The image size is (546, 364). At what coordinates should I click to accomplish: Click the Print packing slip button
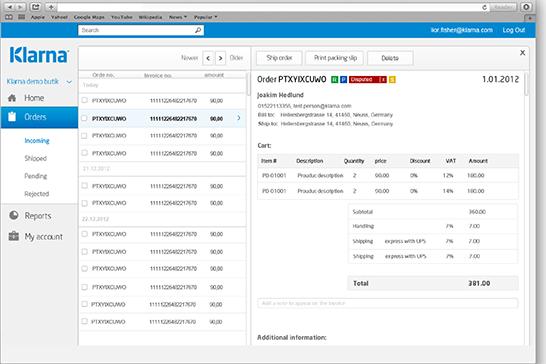tap(335, 58)
